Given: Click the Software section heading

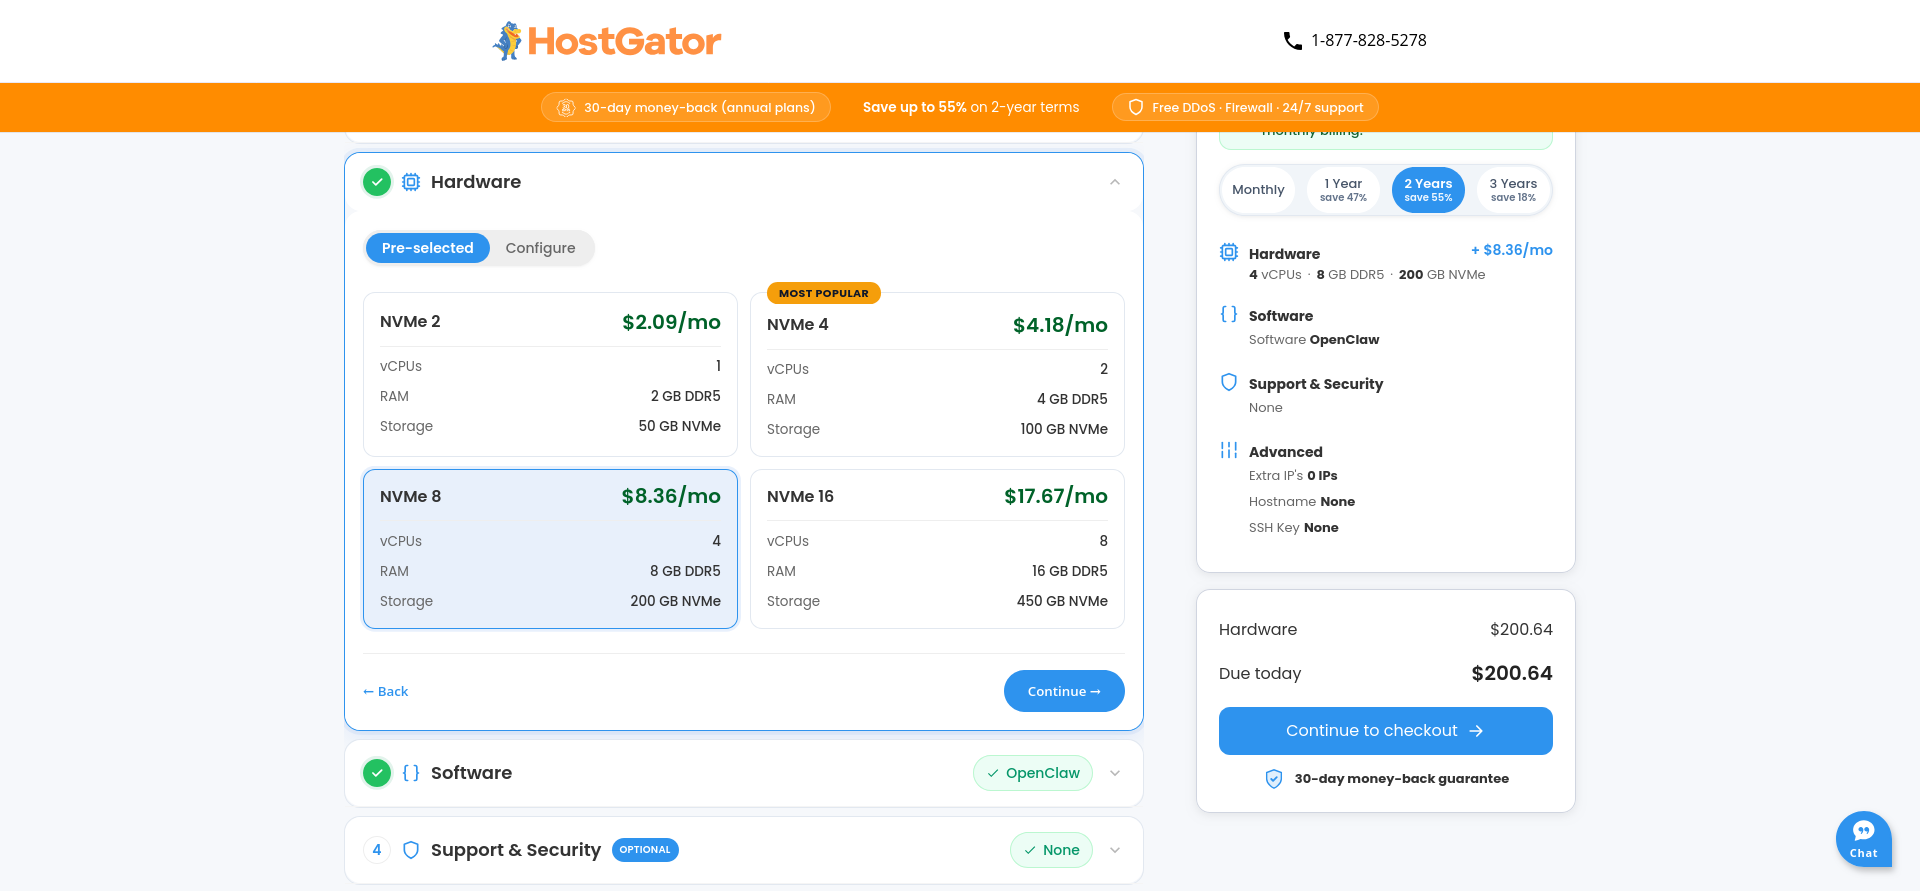Looking at the screenshot, I should (471, 773).
